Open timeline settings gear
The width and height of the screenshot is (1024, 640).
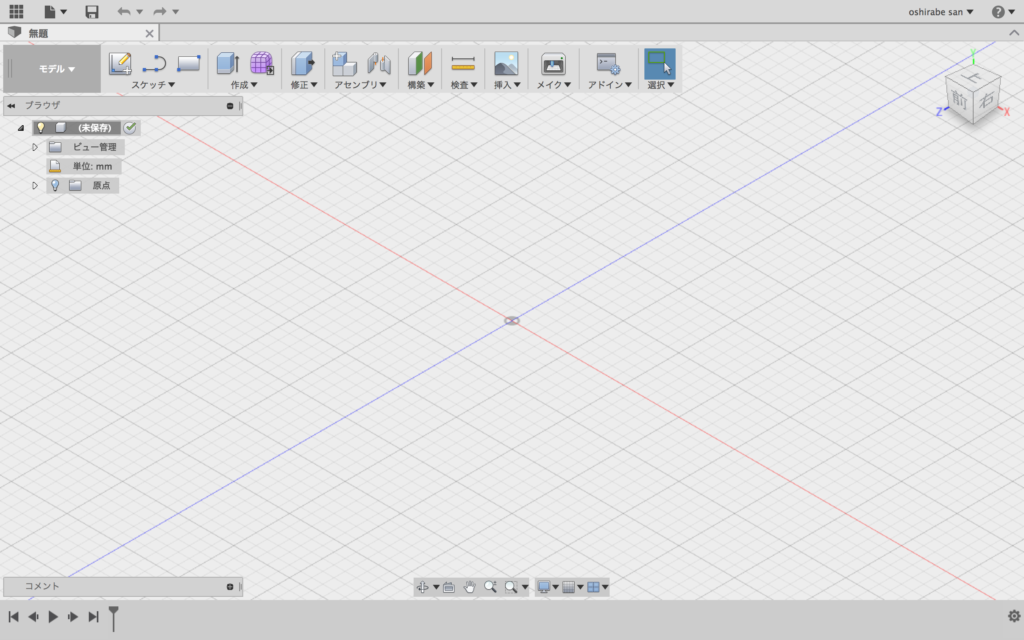pos(1014,616)
